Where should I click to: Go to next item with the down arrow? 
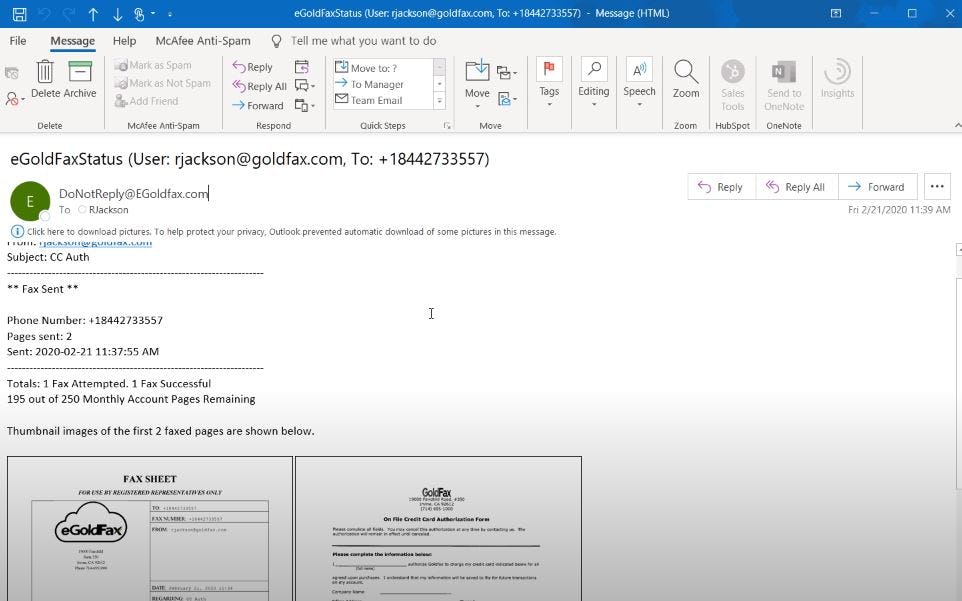117,13
